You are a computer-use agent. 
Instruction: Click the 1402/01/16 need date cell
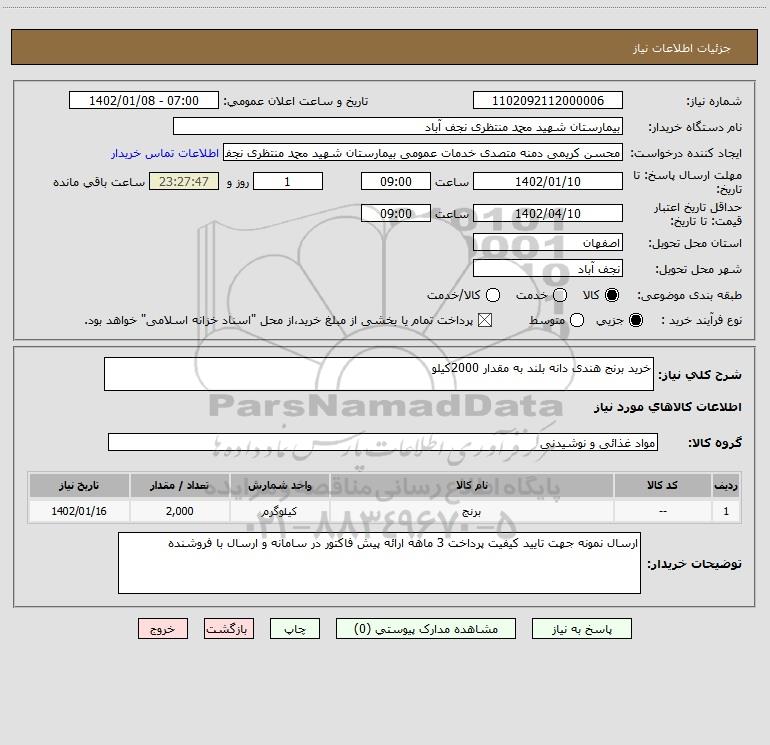[79, 511]
